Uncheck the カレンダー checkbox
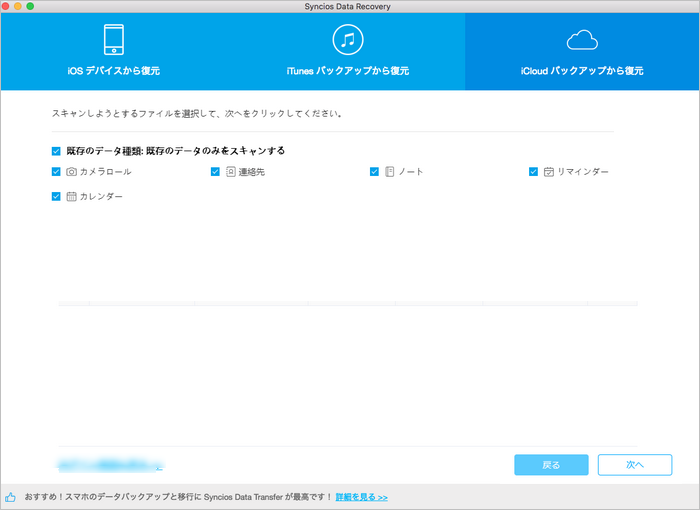 pos(56,196)
